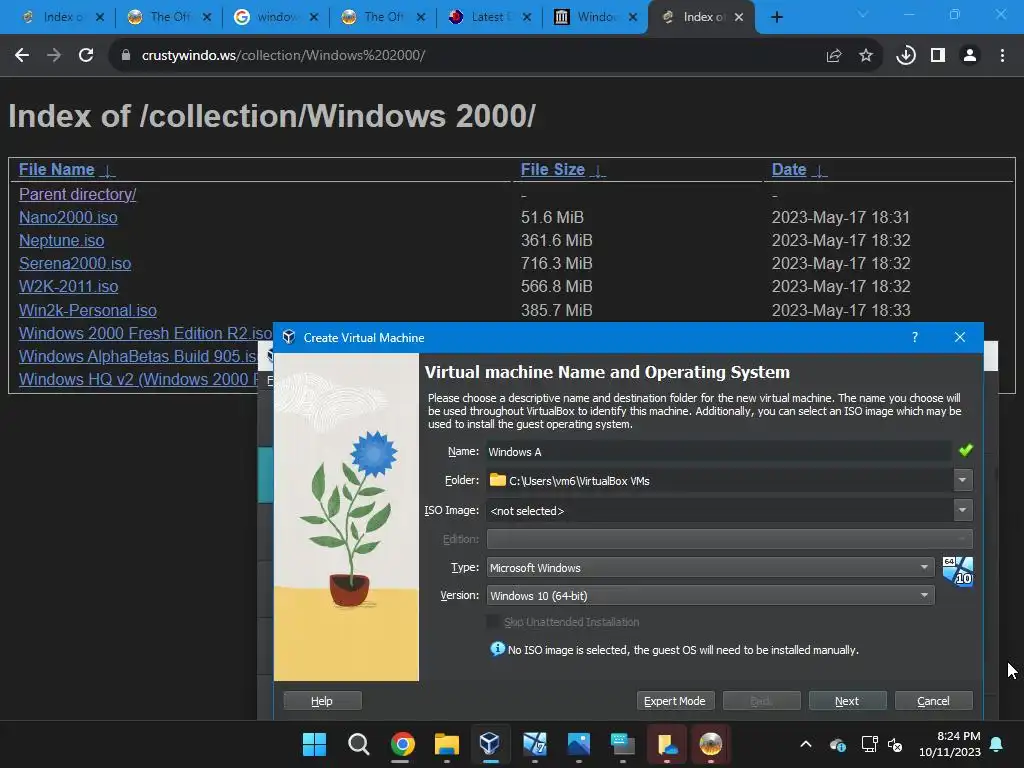Screen dimensions: 1024x768
Task: Click the volume muted tray icon
Action: click(895, 744)
